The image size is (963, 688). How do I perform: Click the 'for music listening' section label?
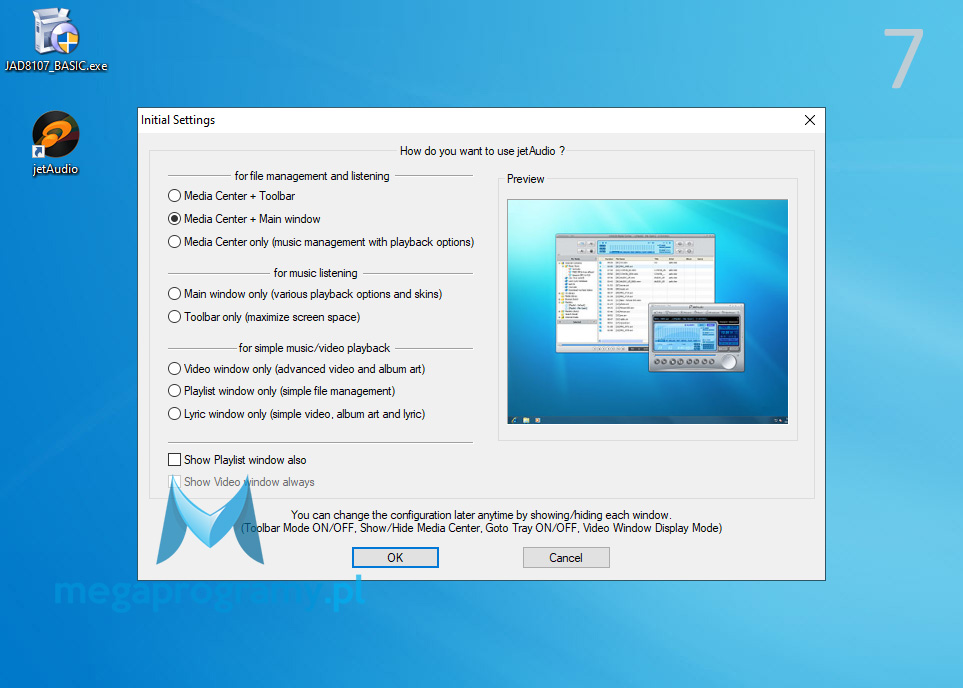tap(316, 273)
